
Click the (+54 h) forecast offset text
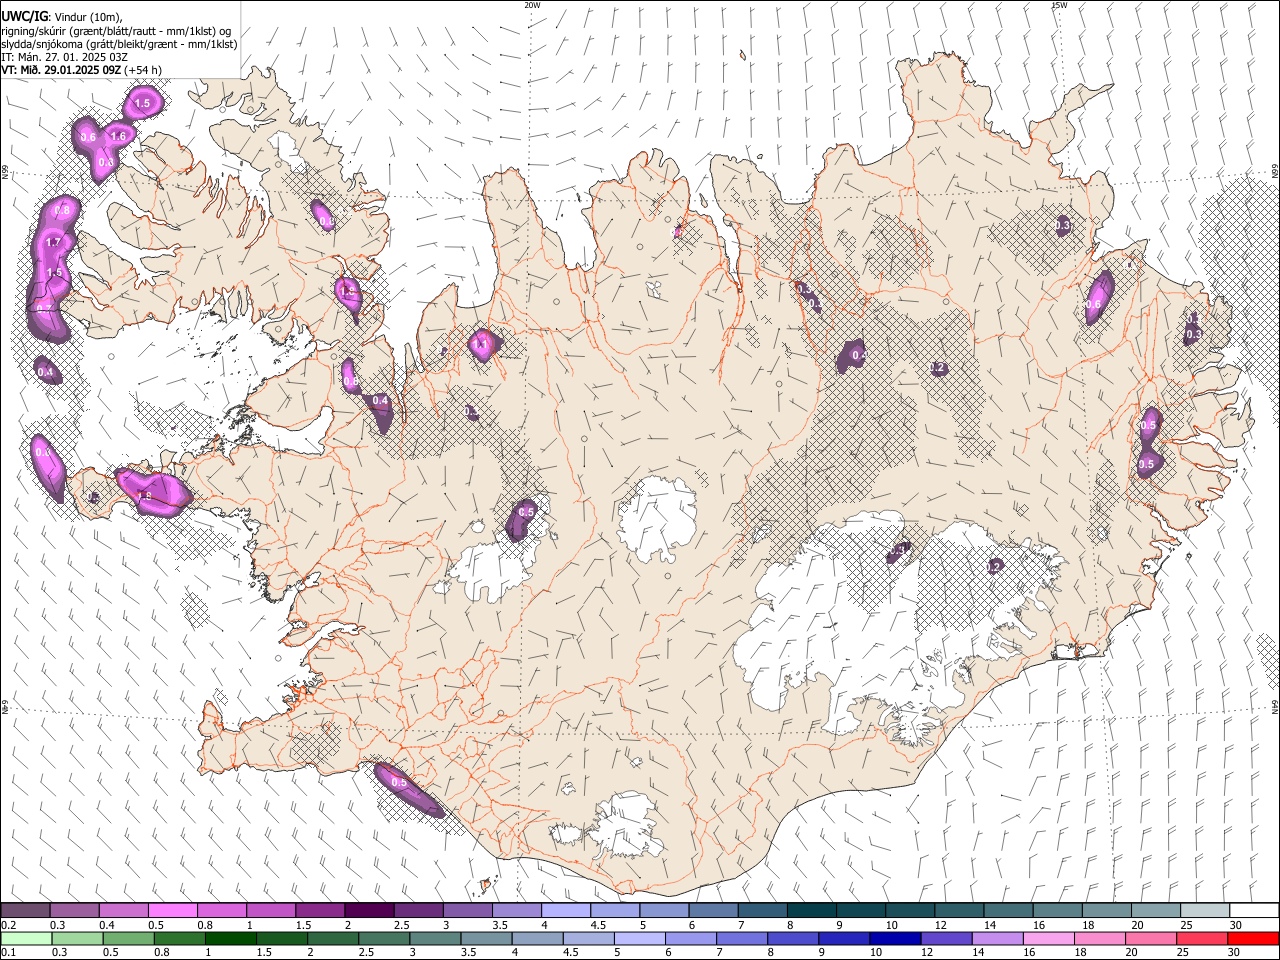coord(143,70)
